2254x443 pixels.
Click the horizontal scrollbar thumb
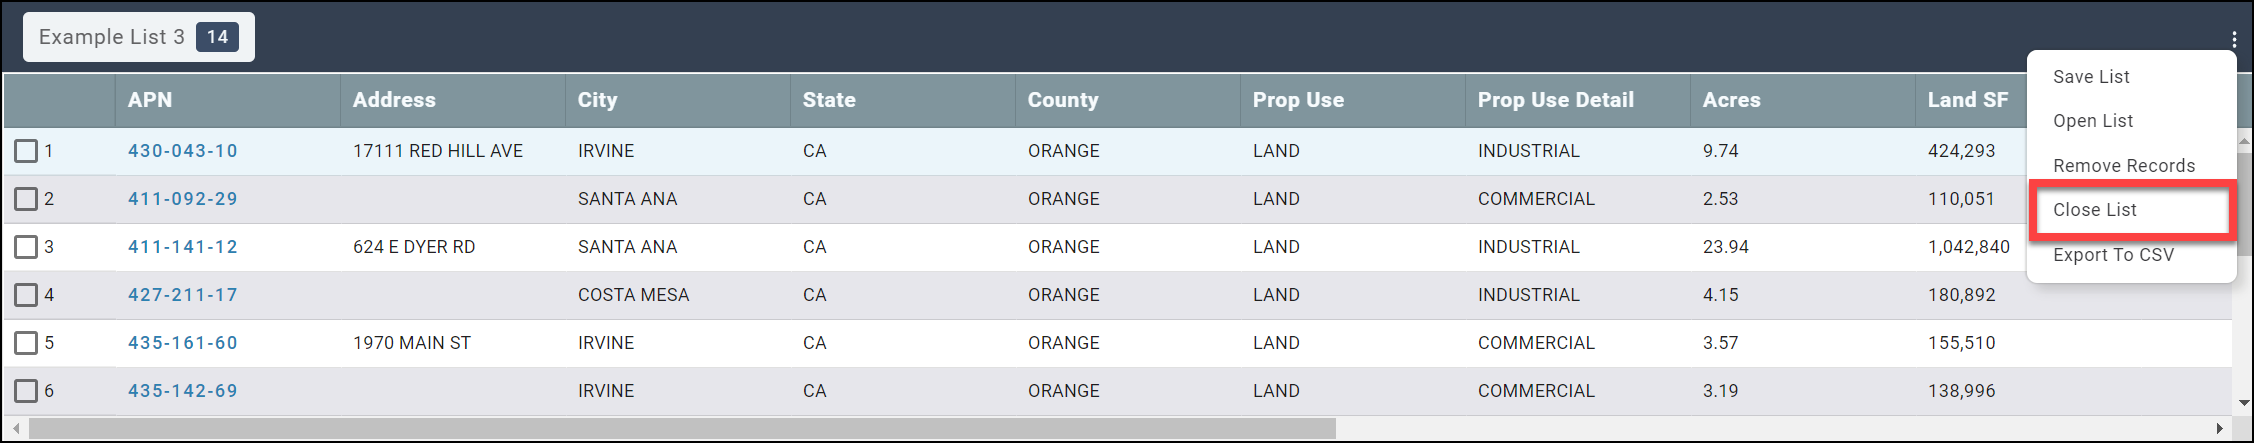click(x=682, y=428)
